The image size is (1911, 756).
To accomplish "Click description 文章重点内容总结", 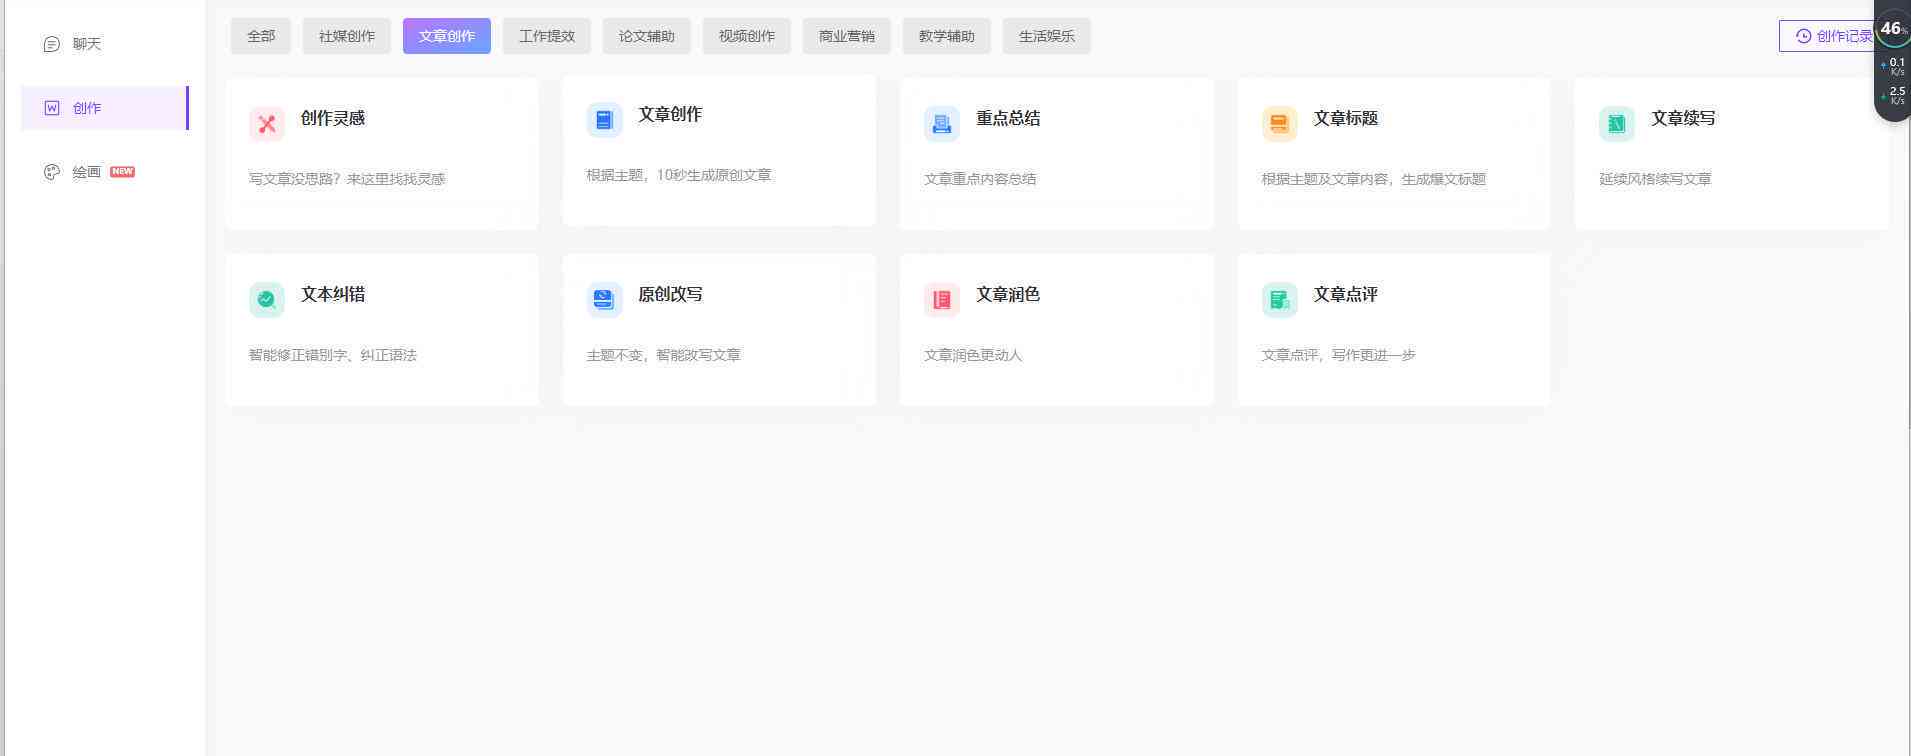I will click(x=980, y=179).
